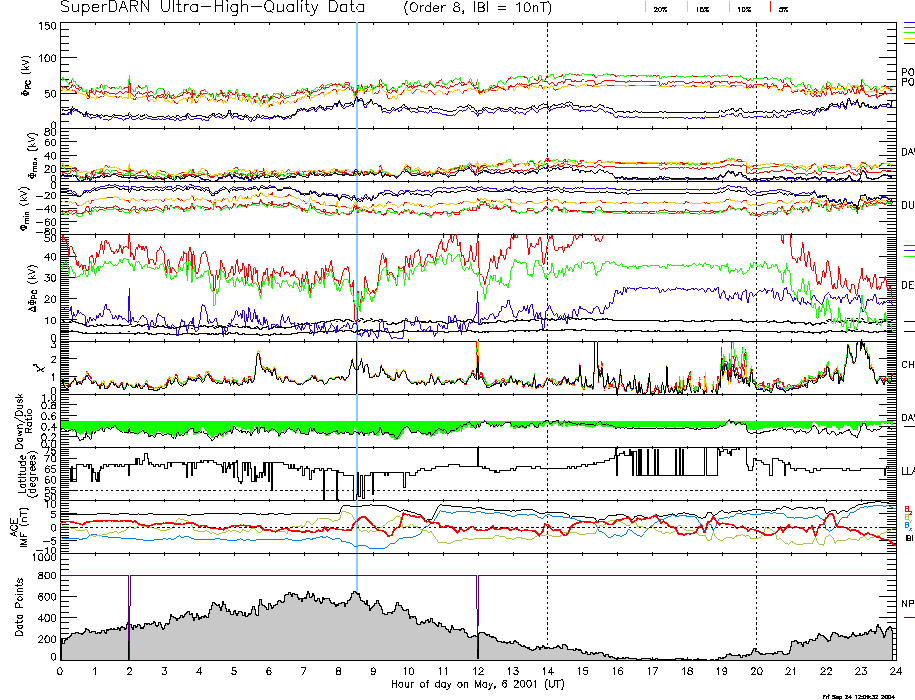The width and height of the screenshot is (915, 700).
Task: Click the '(Order 8, |B| = 10nT)' subtitle
Action: (x=487, y=8)
